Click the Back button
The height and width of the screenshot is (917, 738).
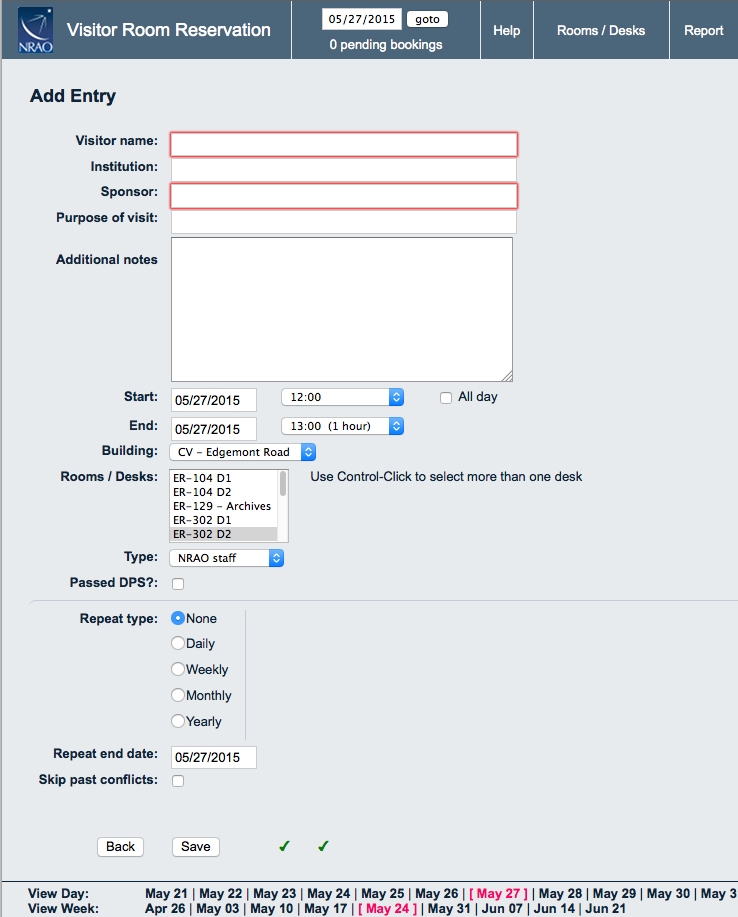pos(120,846)
